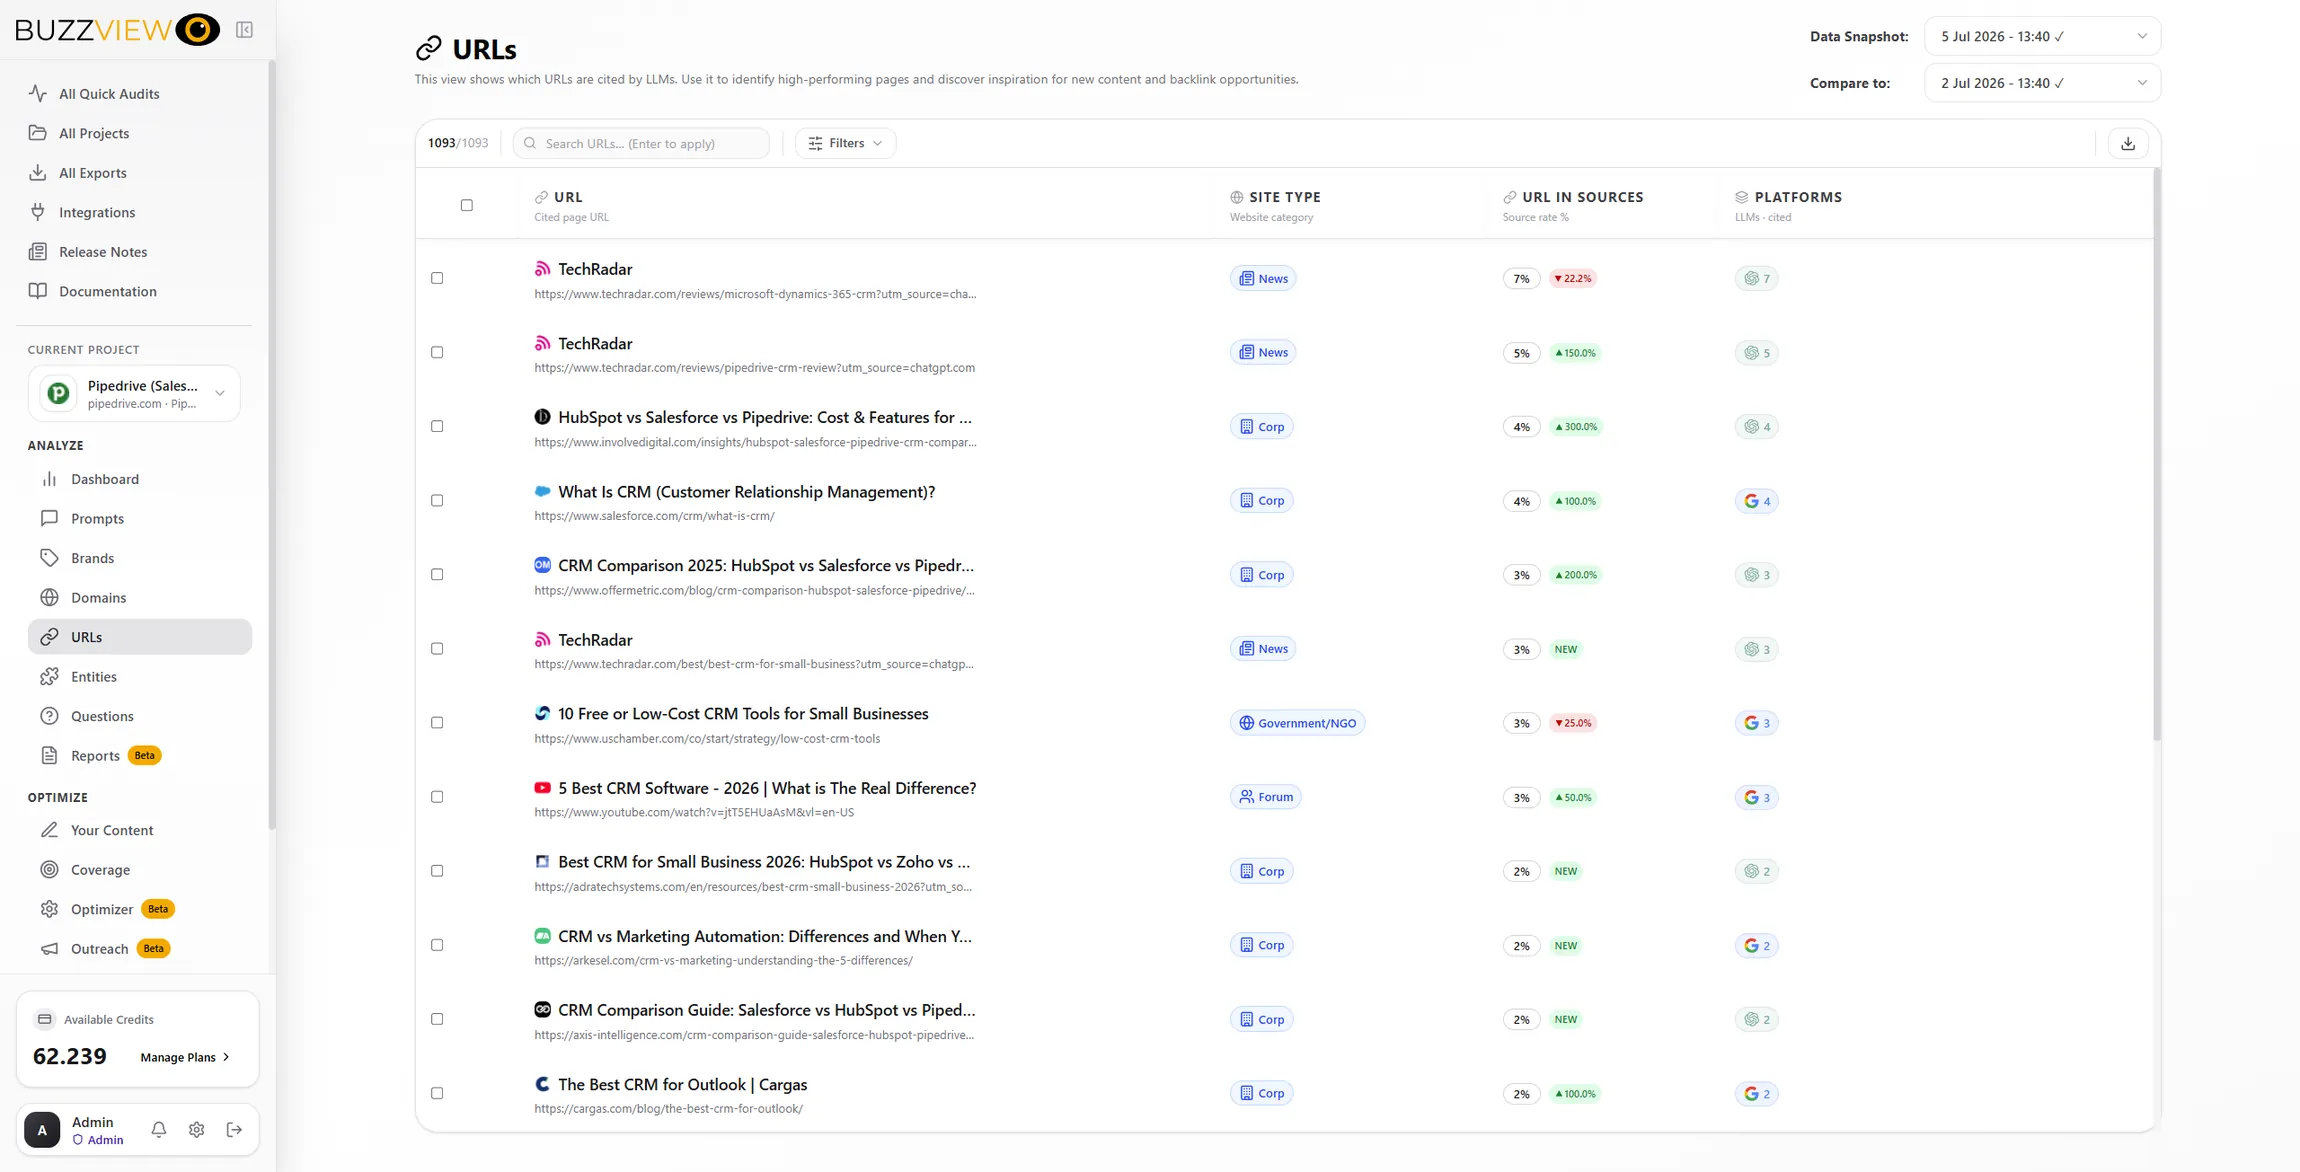Open the Dashboard page

[x=140, y=479]
